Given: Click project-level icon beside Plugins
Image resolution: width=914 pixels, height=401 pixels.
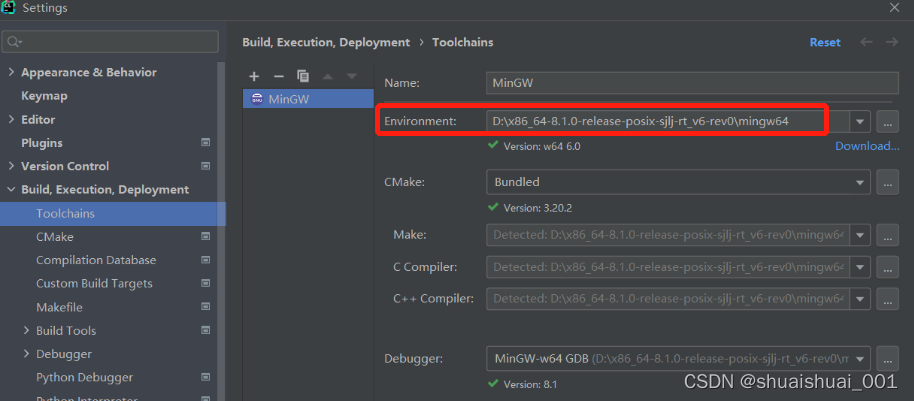Looking at the screenshot, I should click(x=205, y=143).
